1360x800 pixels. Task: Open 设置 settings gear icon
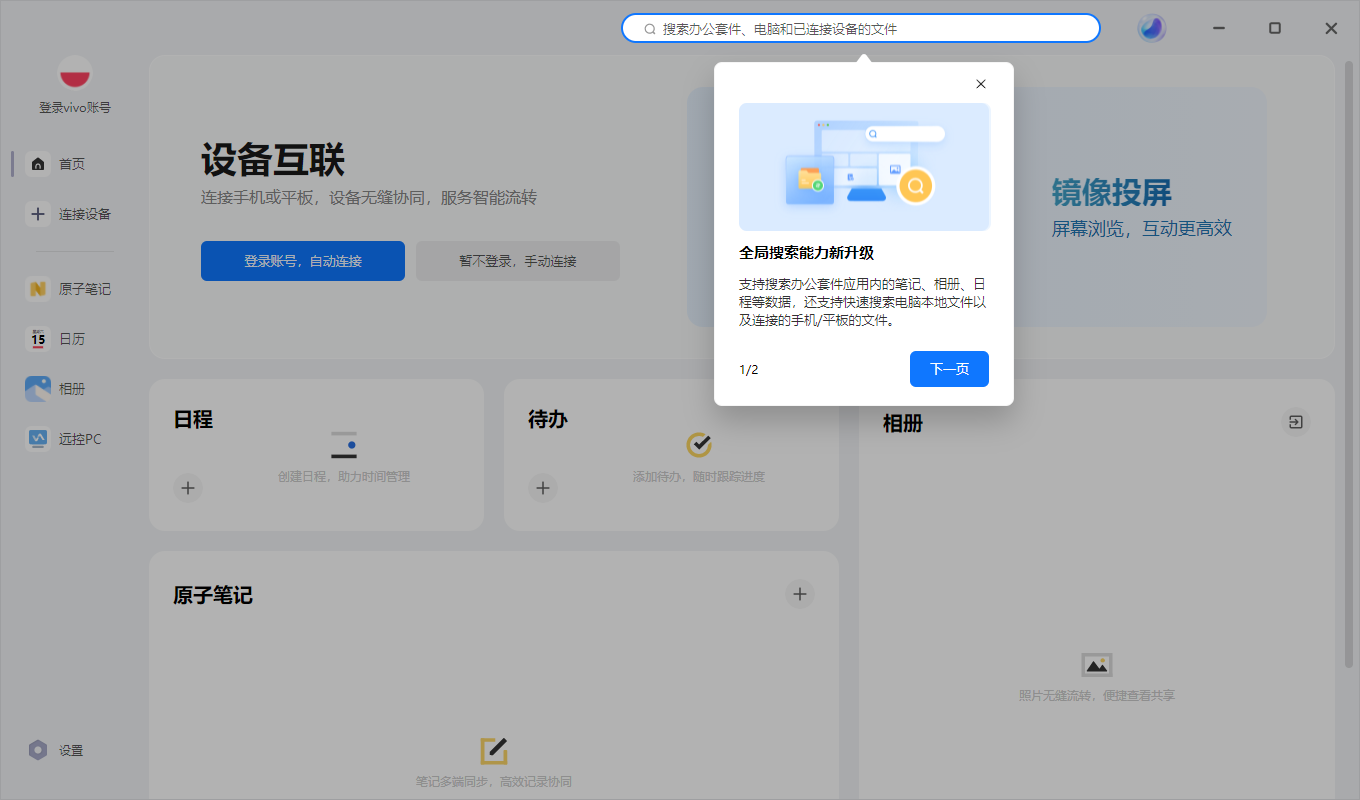point(38,750)
